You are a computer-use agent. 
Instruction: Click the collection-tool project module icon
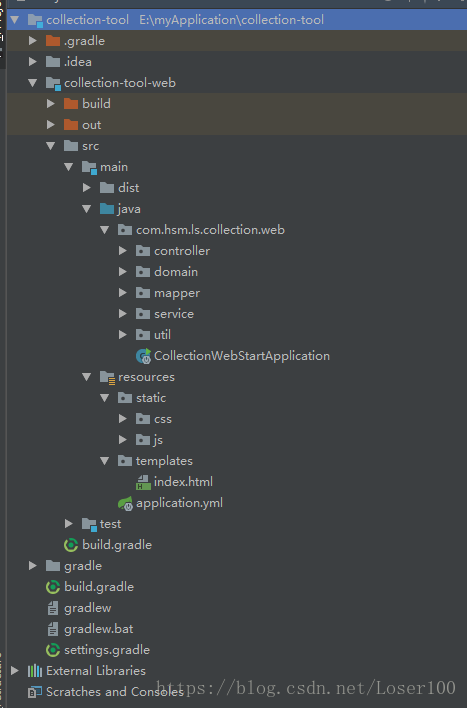35,20
